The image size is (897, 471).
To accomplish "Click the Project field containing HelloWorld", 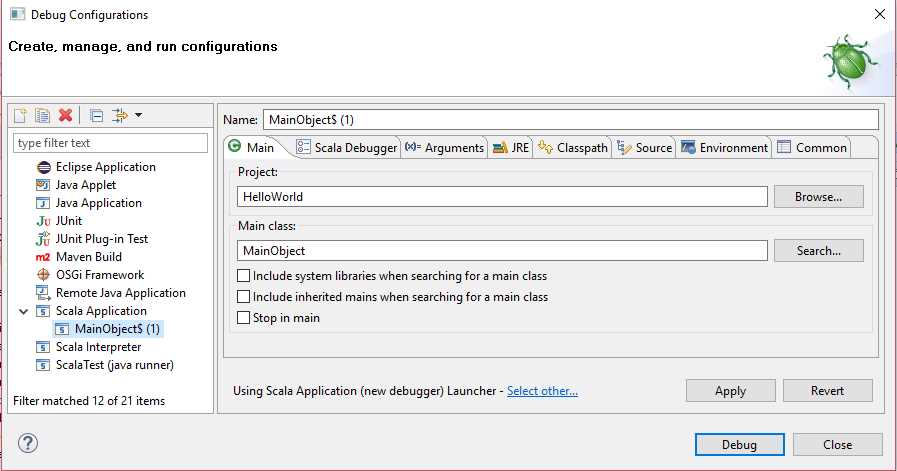I will coord(502,197).
